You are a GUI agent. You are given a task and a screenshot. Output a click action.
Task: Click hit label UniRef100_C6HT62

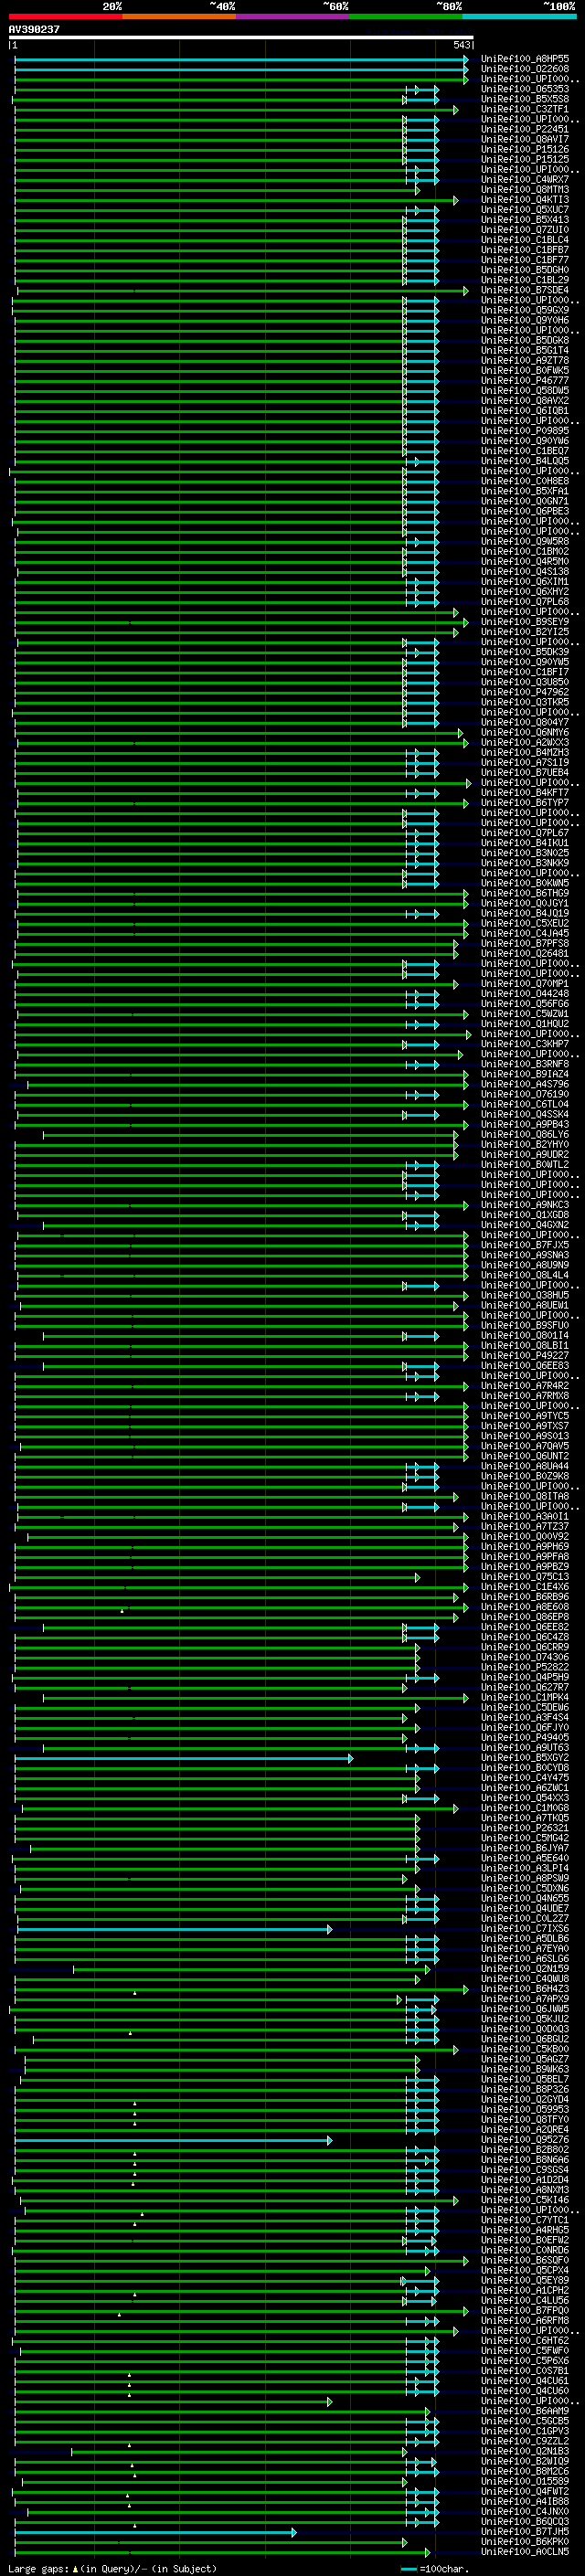click(525, 2340)
